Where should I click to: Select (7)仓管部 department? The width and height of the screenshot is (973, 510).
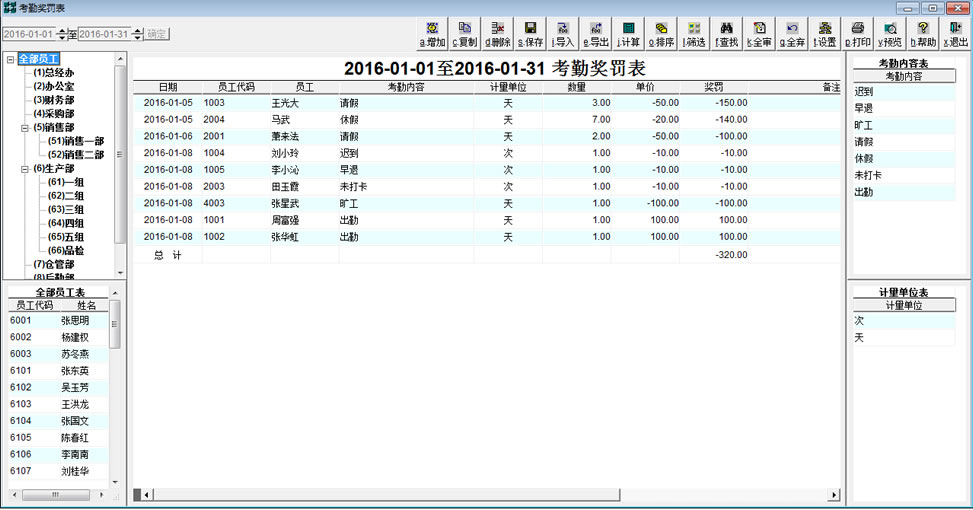pos(53,264)
